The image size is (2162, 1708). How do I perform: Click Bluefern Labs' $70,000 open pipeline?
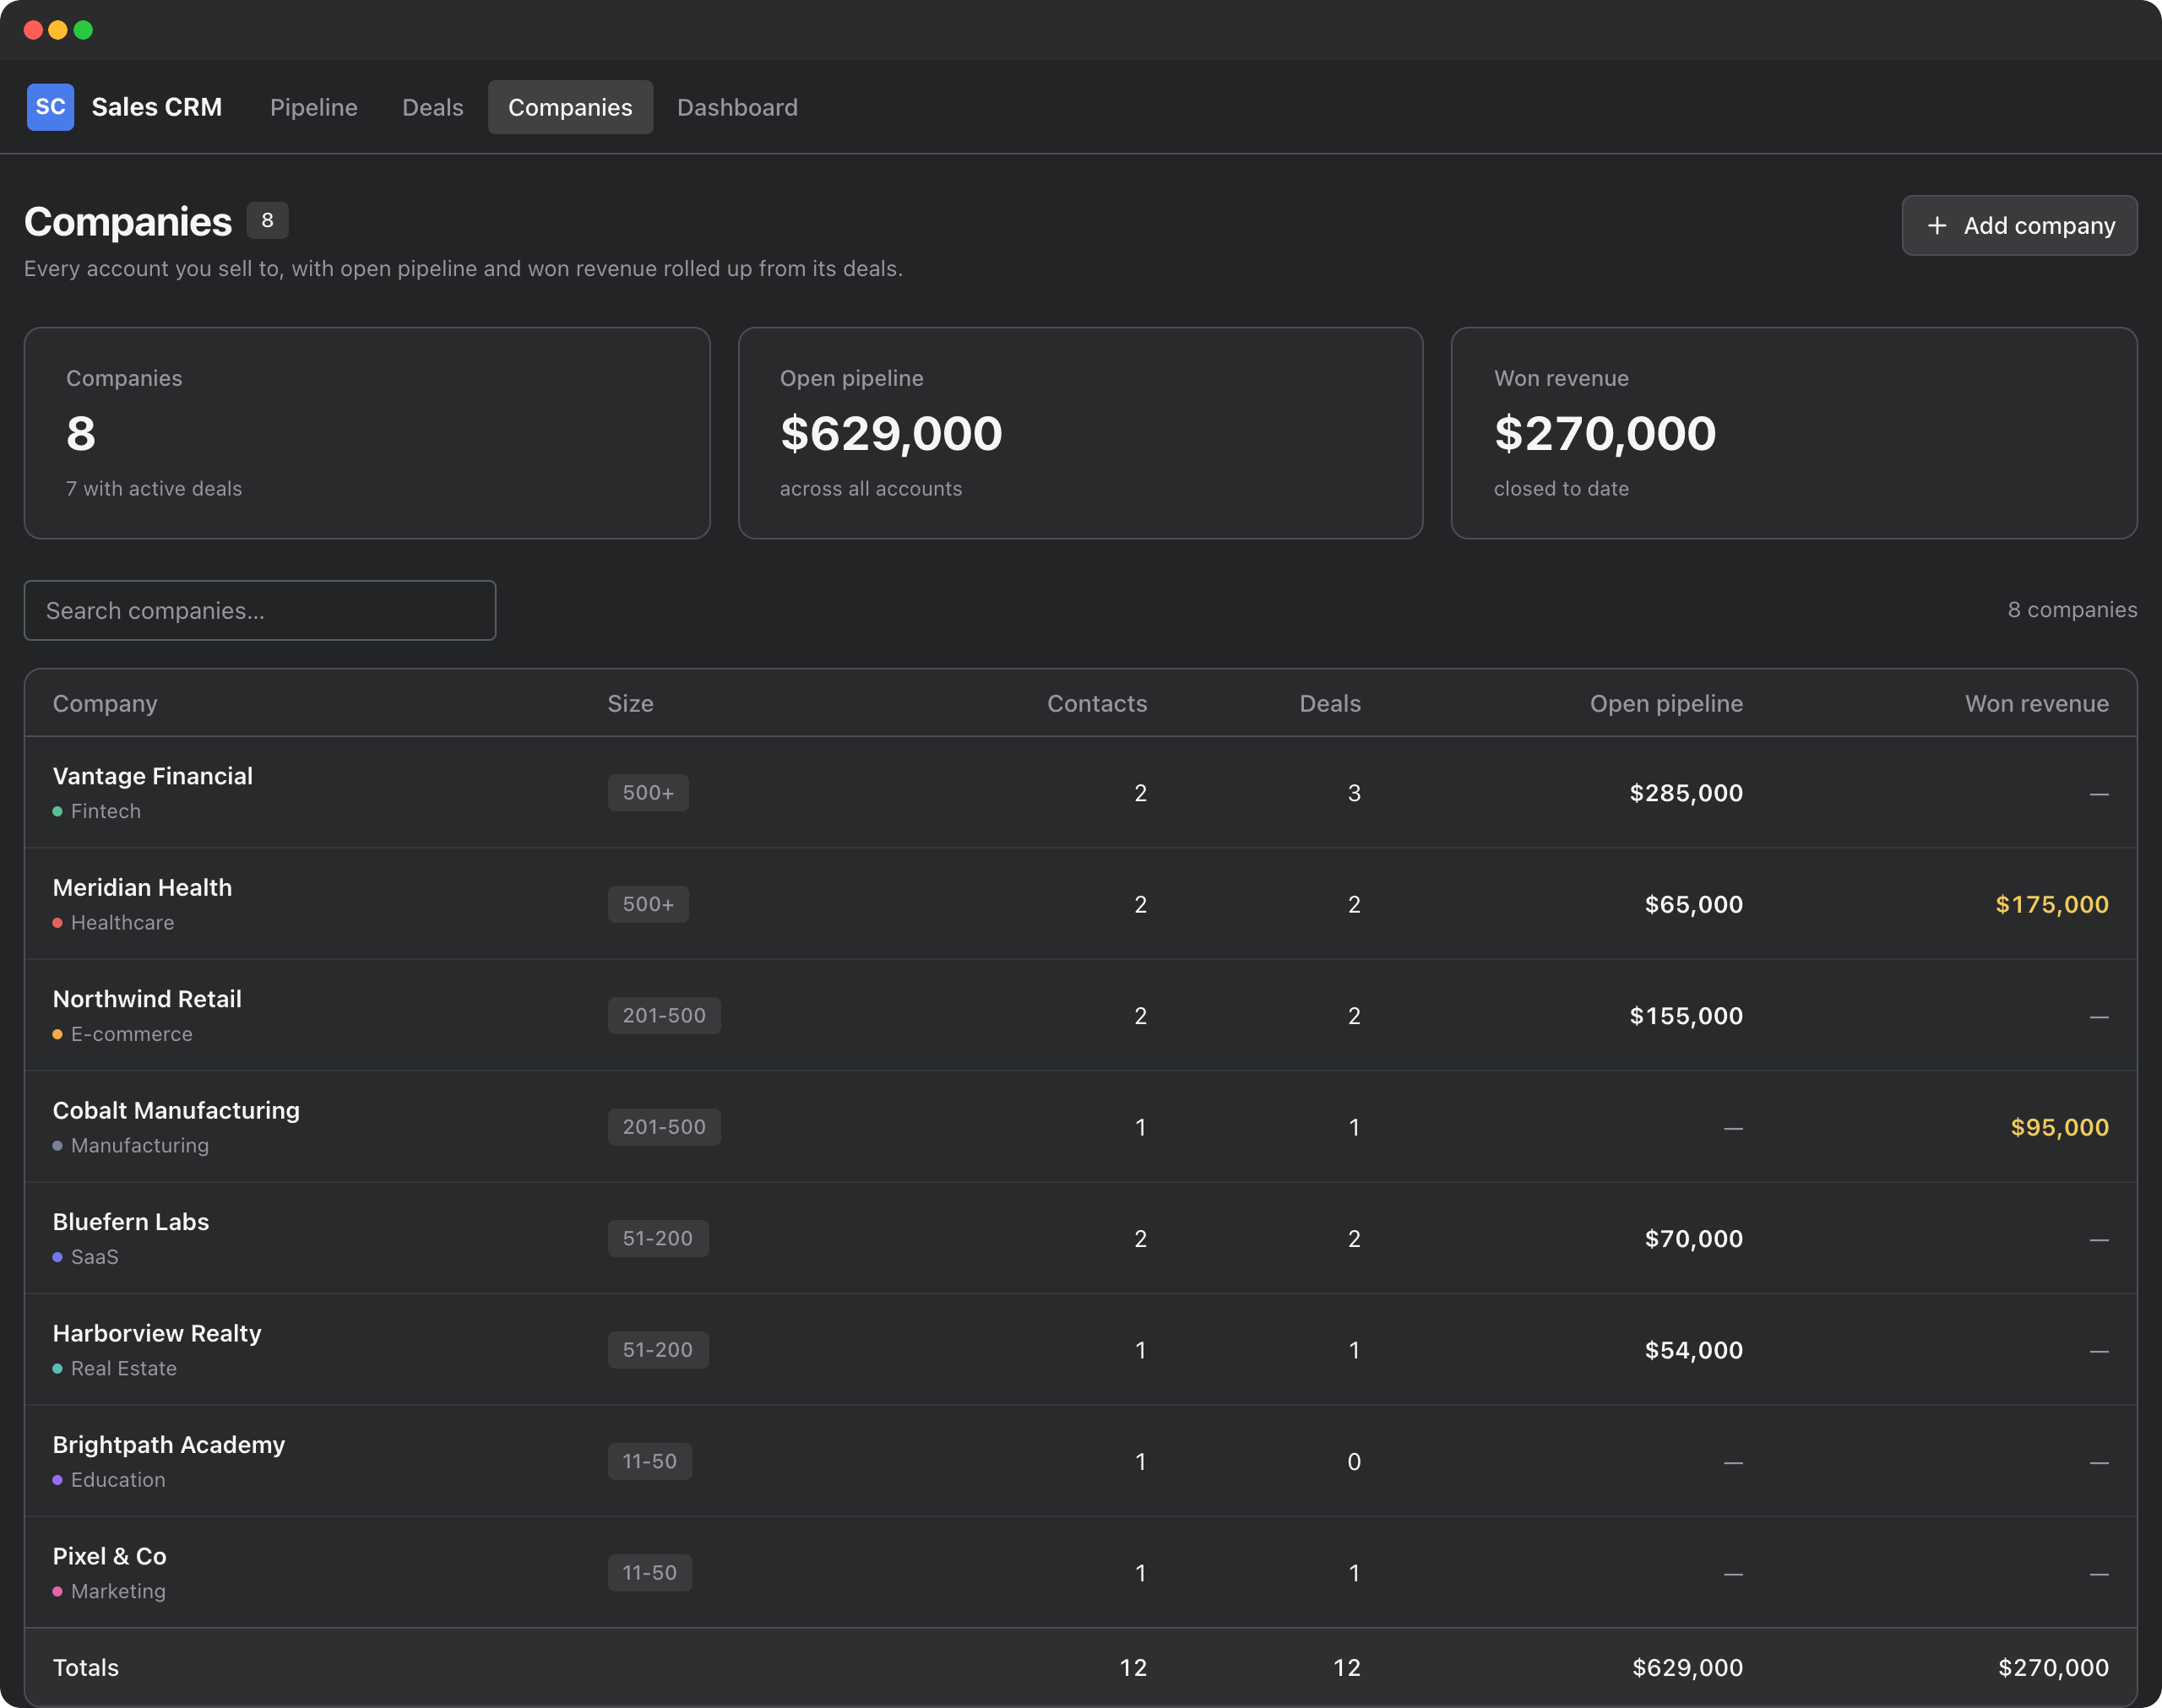1694,1239
